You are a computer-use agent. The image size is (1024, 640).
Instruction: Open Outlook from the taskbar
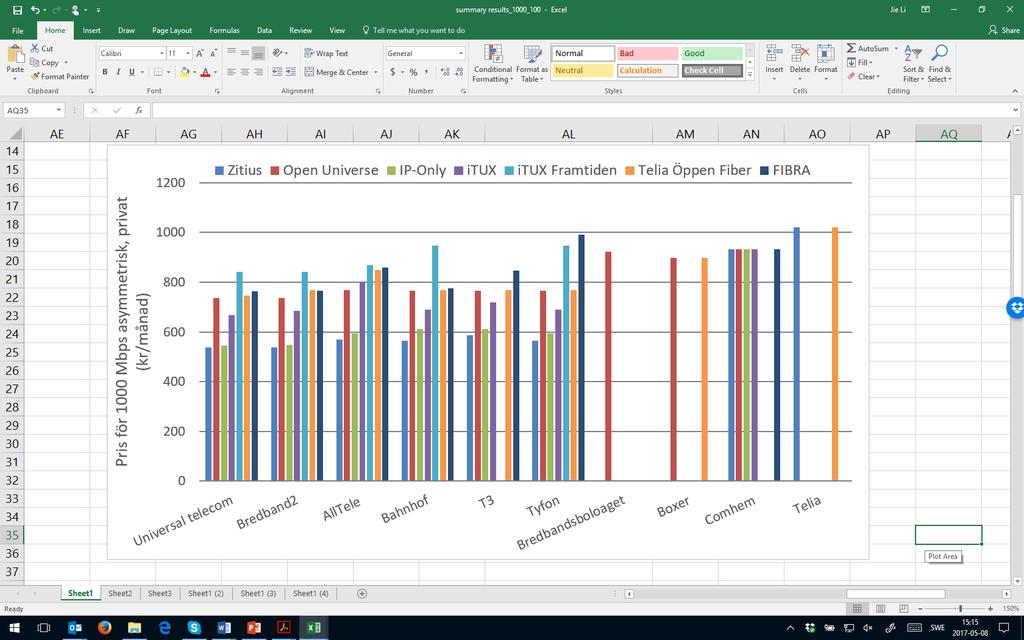point(75,628)
